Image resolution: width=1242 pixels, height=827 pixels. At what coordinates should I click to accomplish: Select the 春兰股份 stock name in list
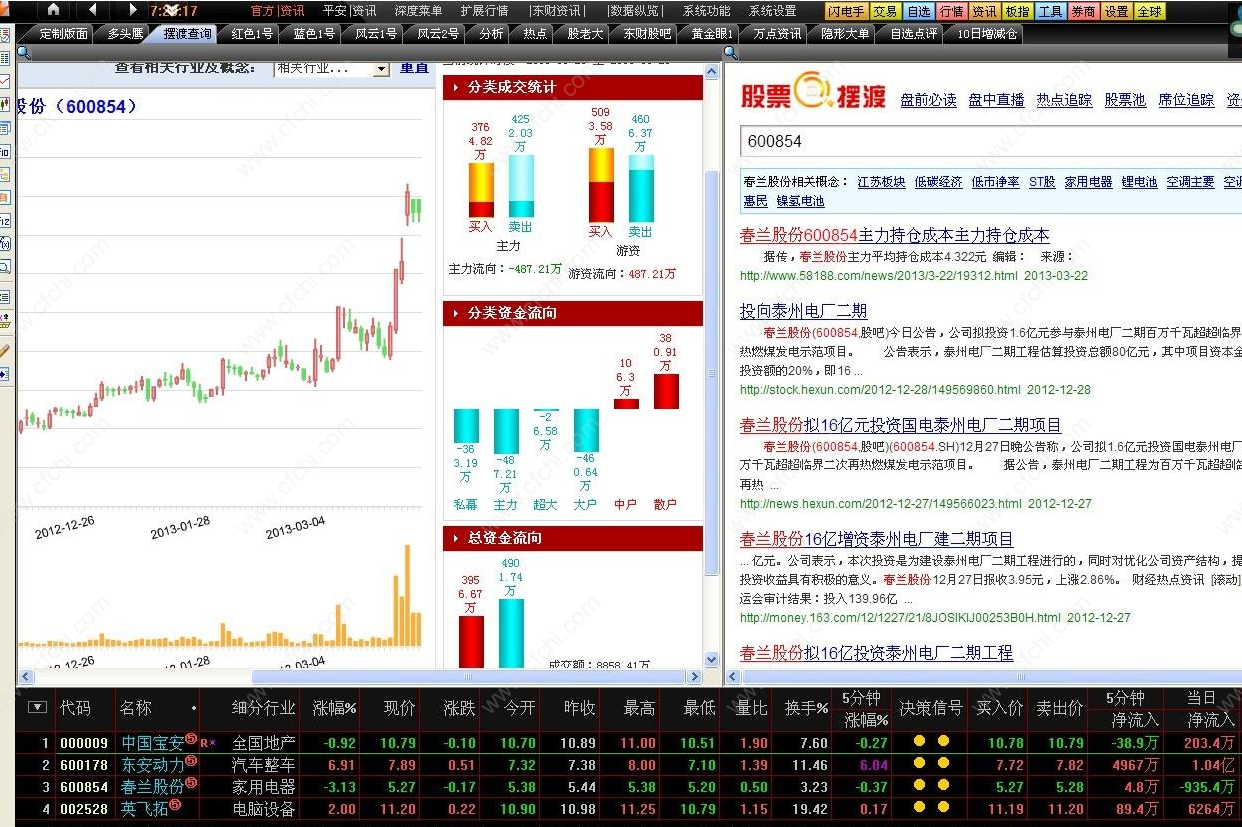pyautogui.click(x=152, y=787)
